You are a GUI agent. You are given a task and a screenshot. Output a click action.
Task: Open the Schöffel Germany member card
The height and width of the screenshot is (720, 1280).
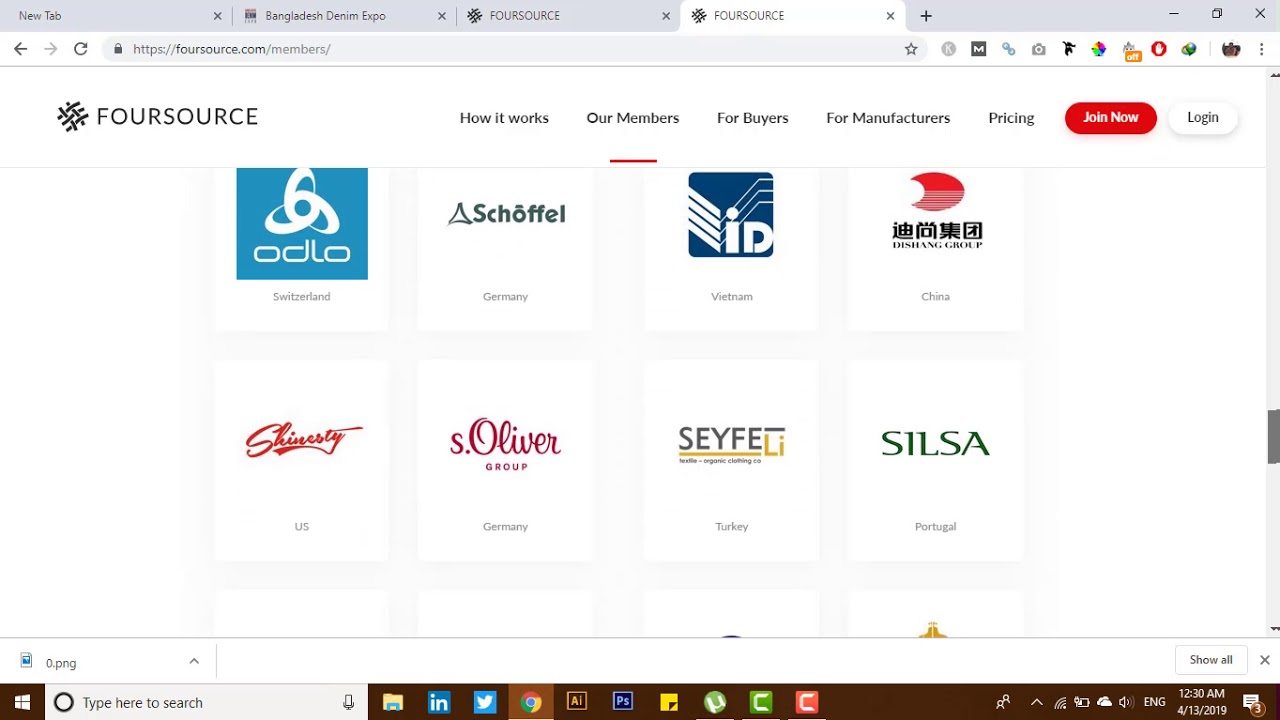click(505, 248)
